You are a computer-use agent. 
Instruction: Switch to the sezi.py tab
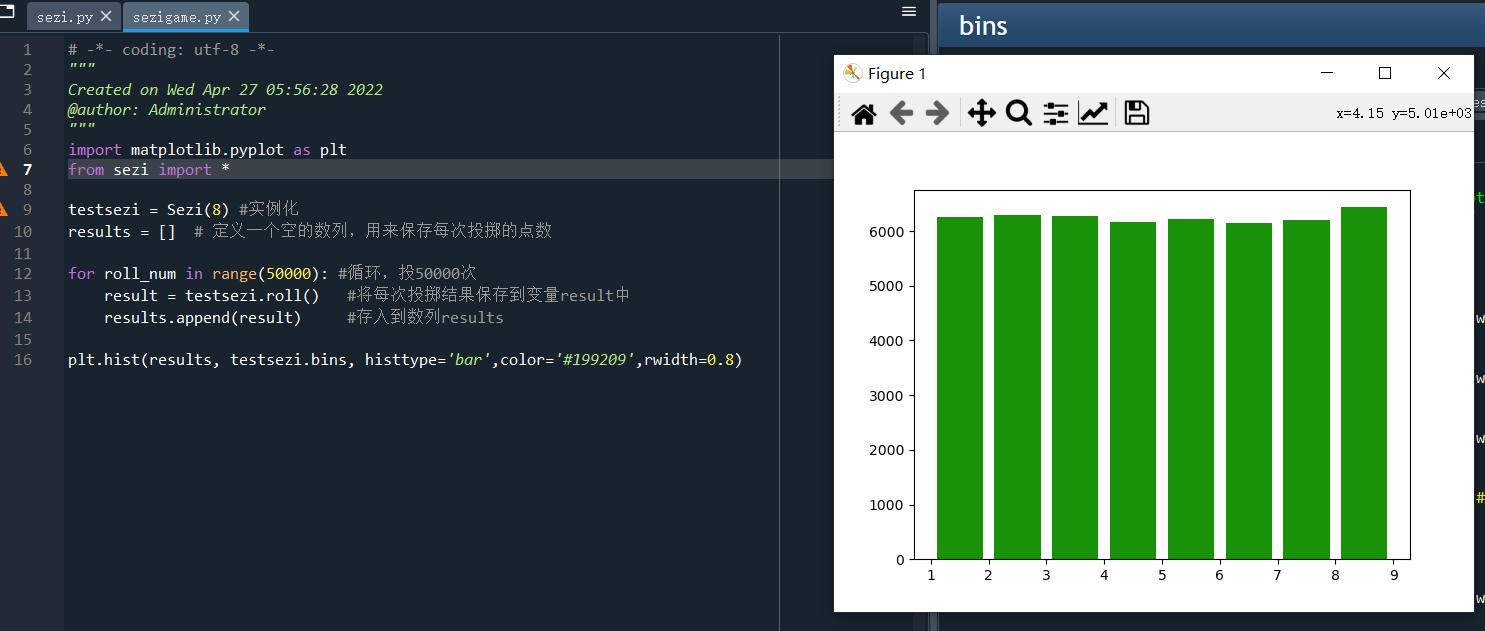point(66,17)
